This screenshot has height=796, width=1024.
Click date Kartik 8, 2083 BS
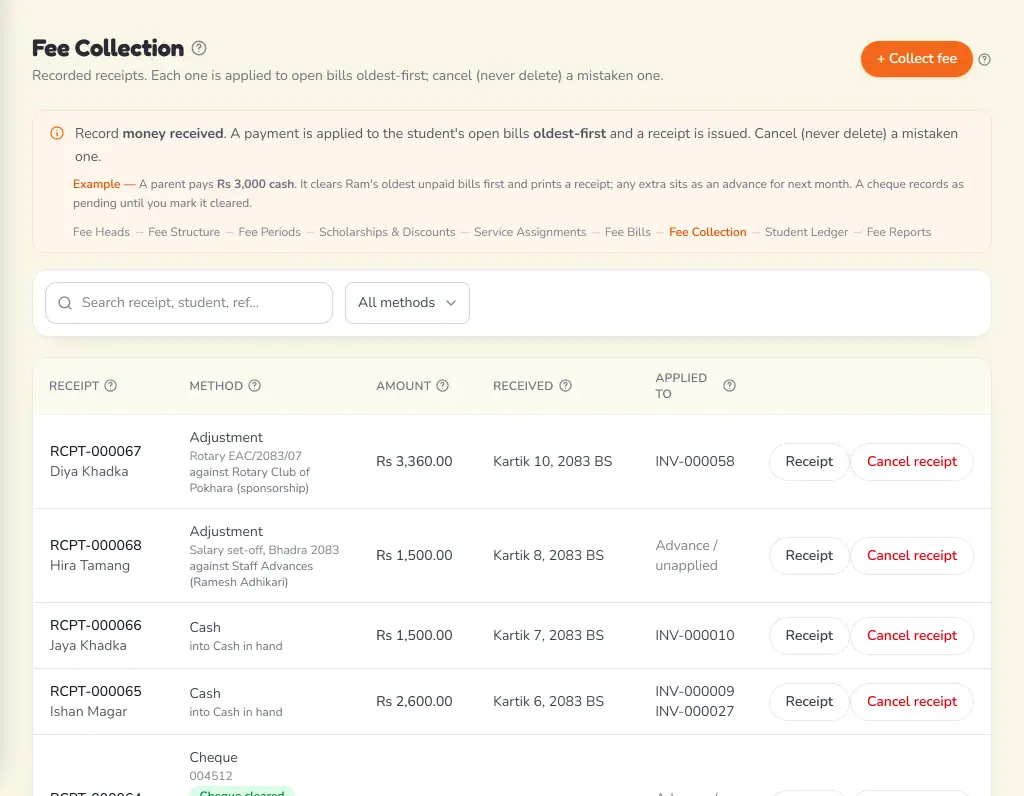[549, 556]
